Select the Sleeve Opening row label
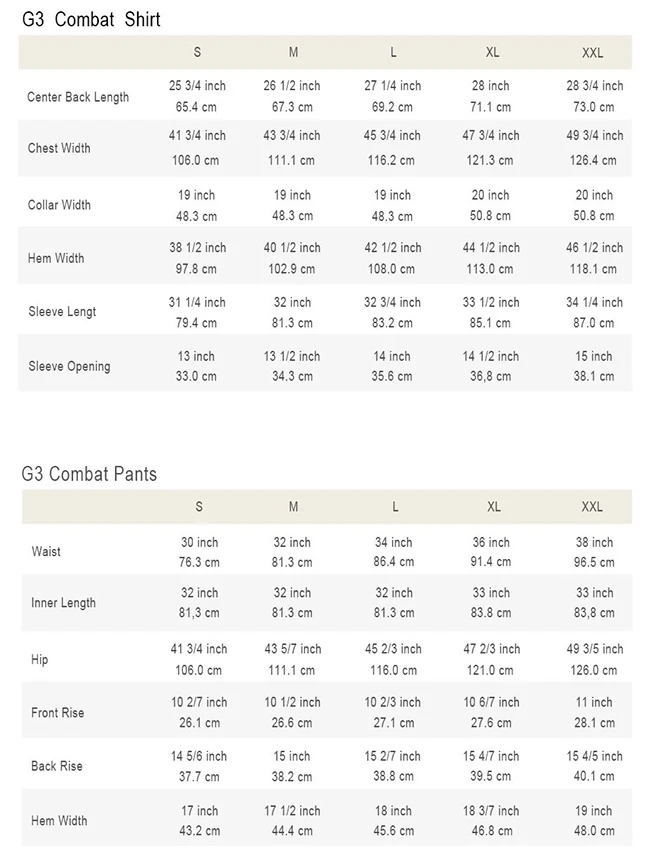 tap(69, 367)
